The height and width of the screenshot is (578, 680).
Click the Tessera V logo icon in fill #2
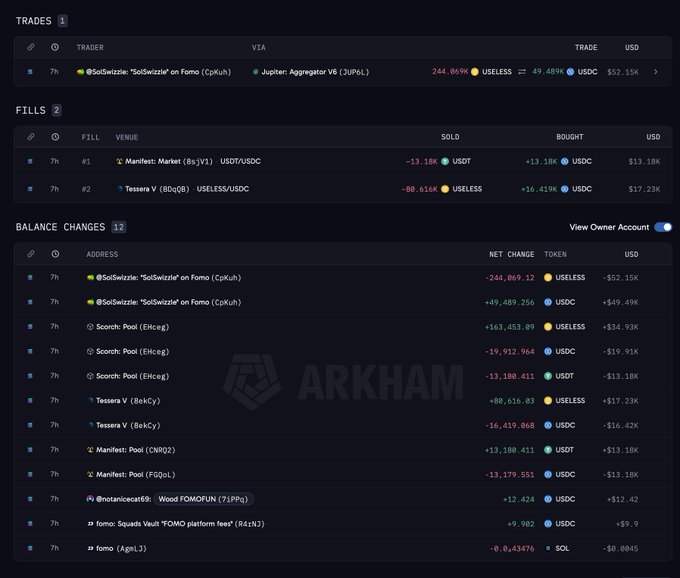[x=120, y=189]
